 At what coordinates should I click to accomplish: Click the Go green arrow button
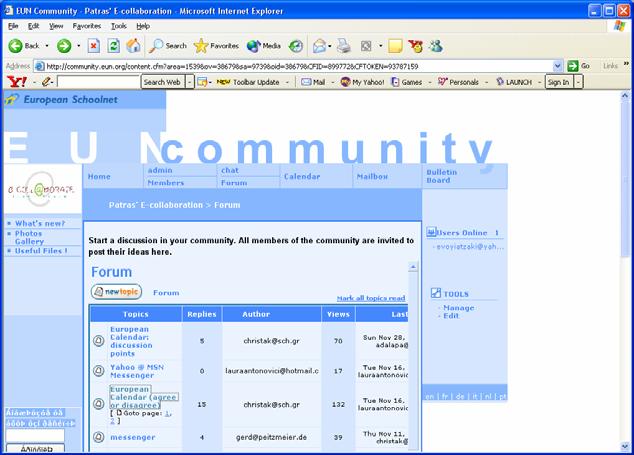573,66
